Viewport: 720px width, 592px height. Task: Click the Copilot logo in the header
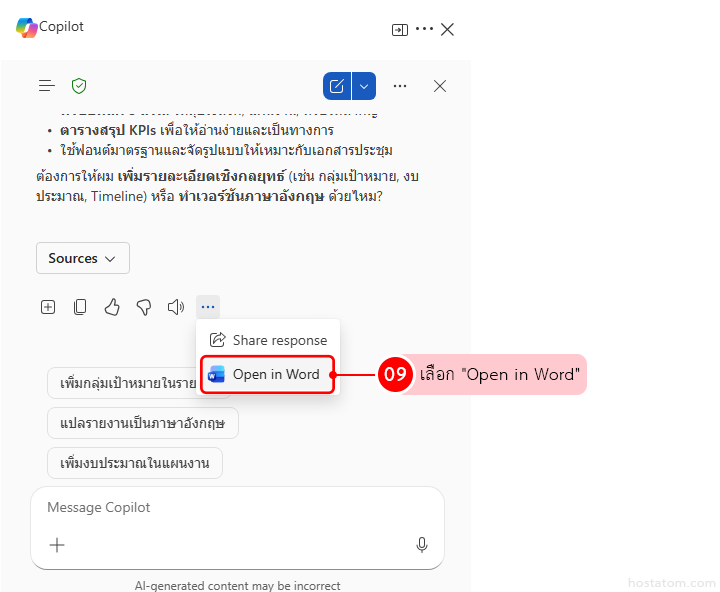coord(26,28)
